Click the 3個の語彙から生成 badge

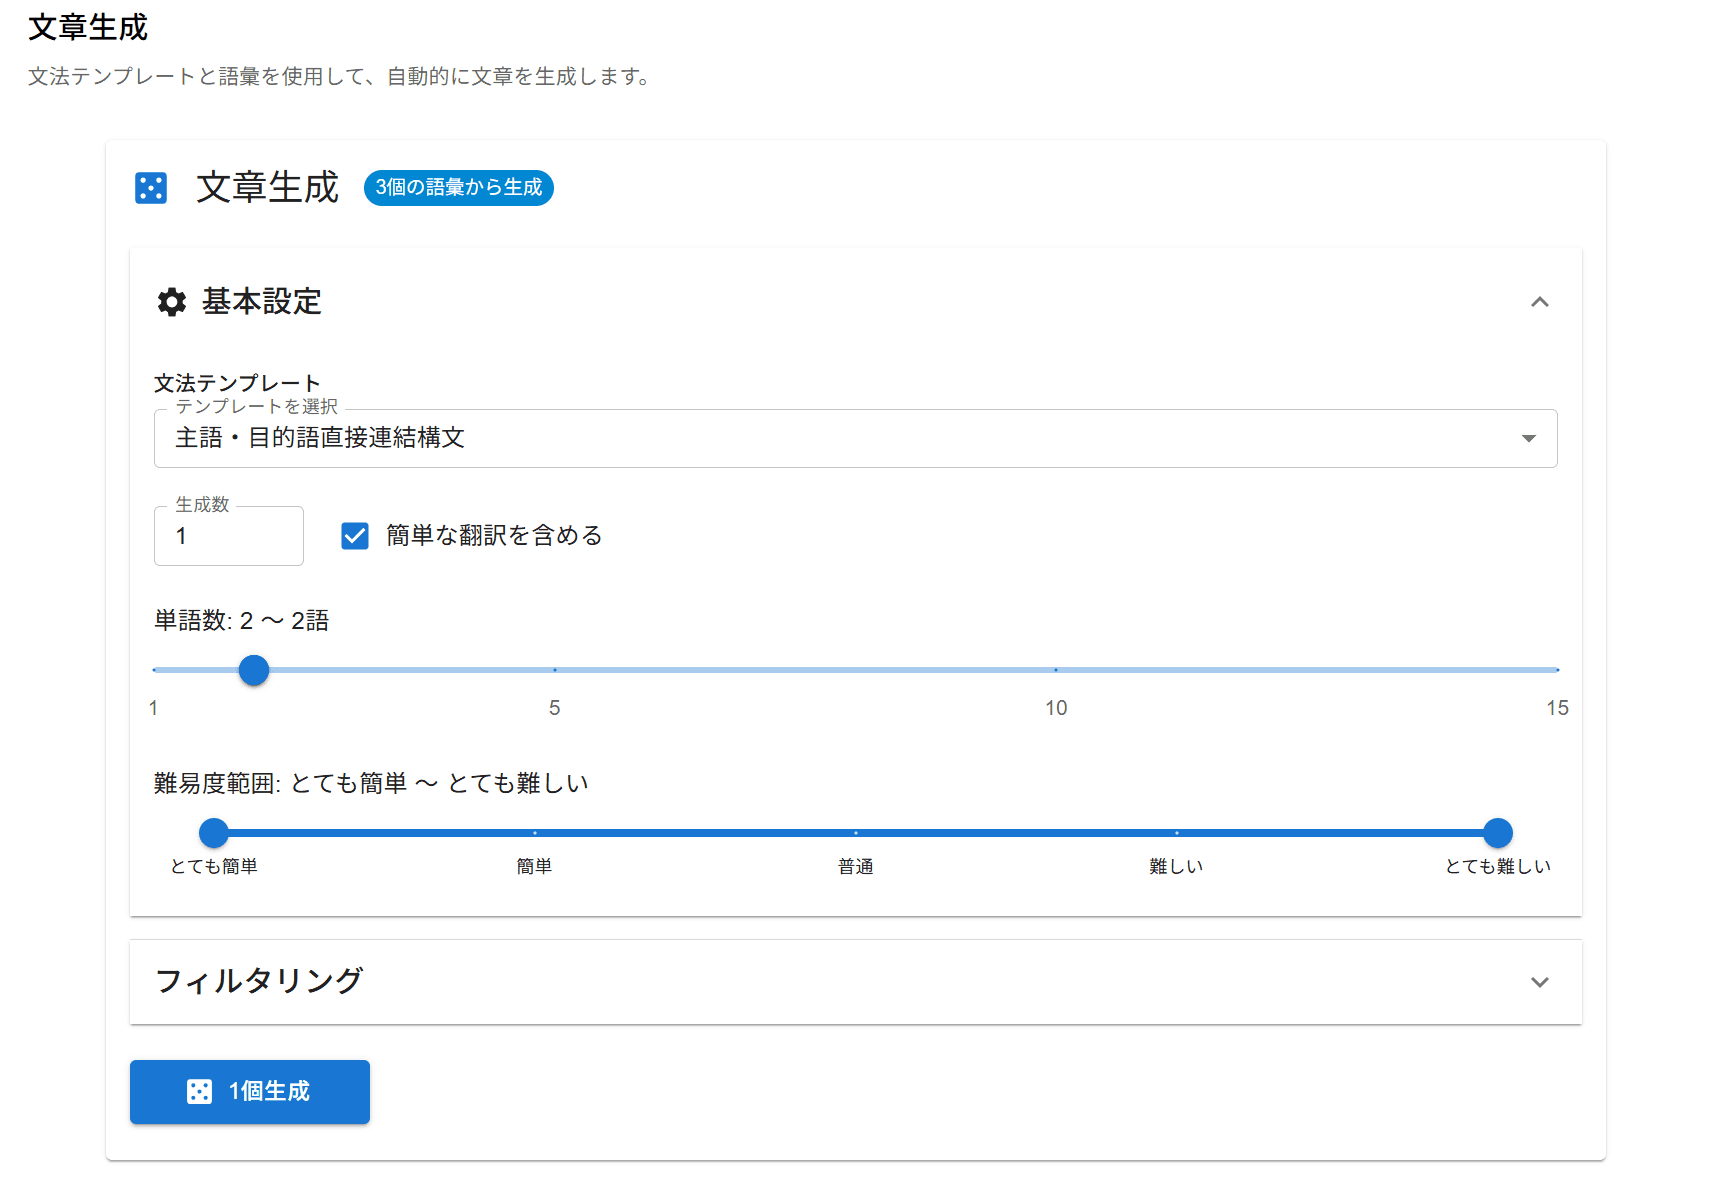click(458, 188)
